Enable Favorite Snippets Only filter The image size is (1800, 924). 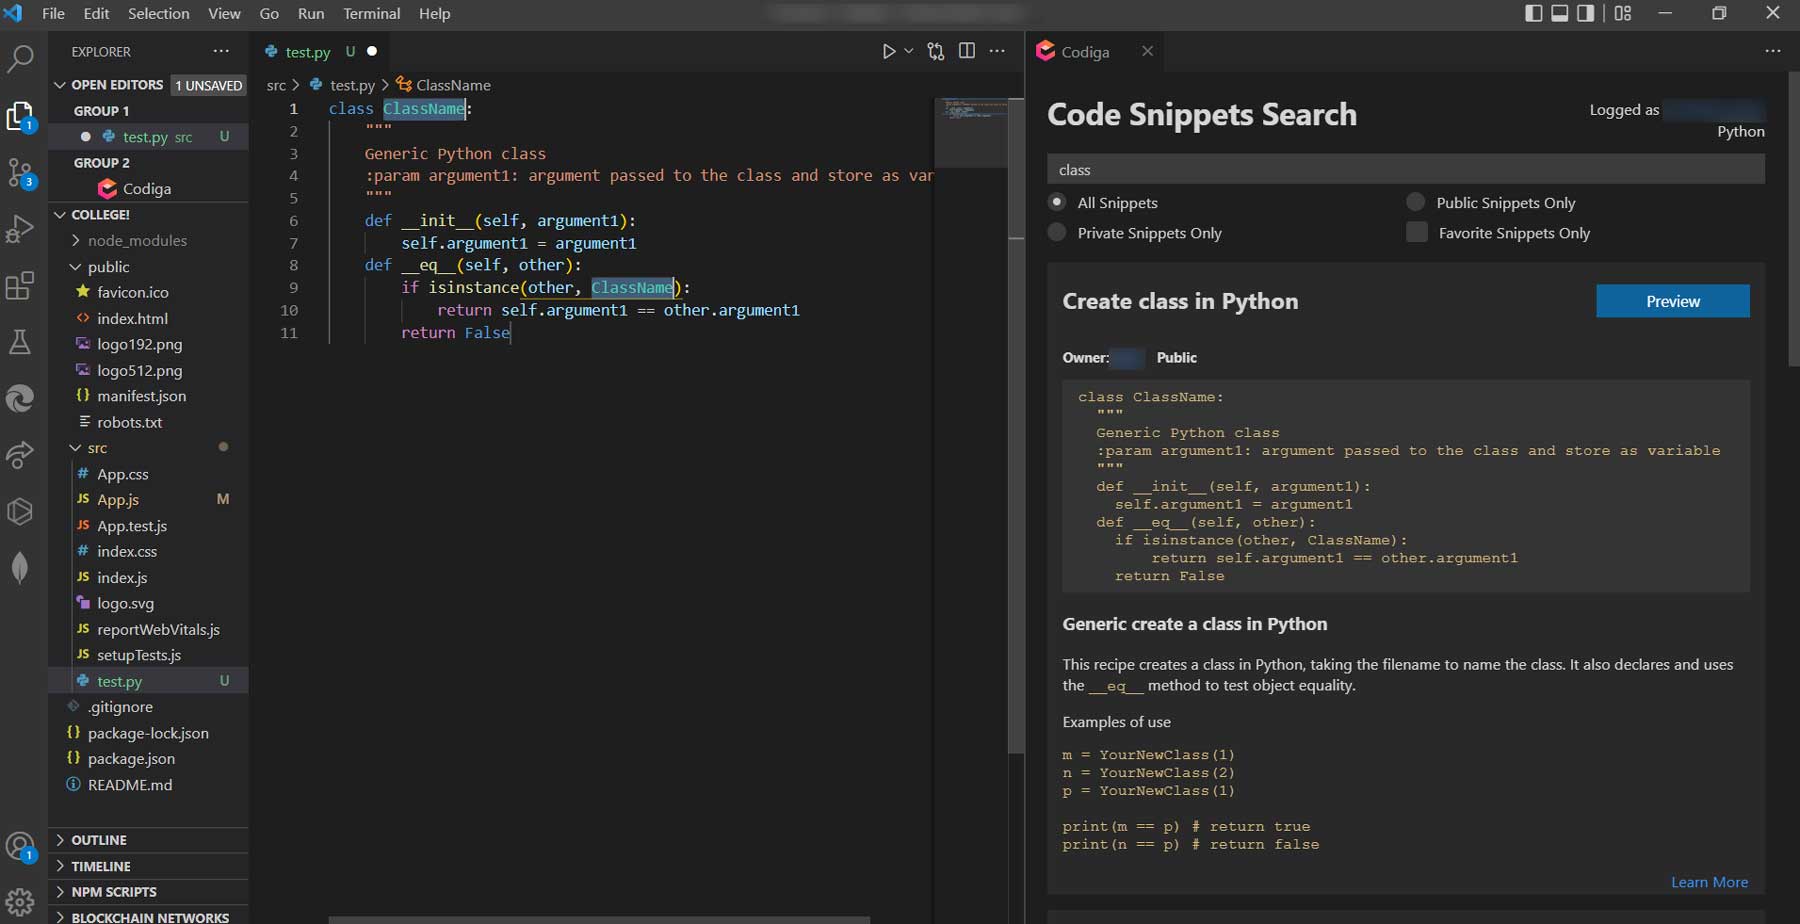click(x=1417, y=232)
